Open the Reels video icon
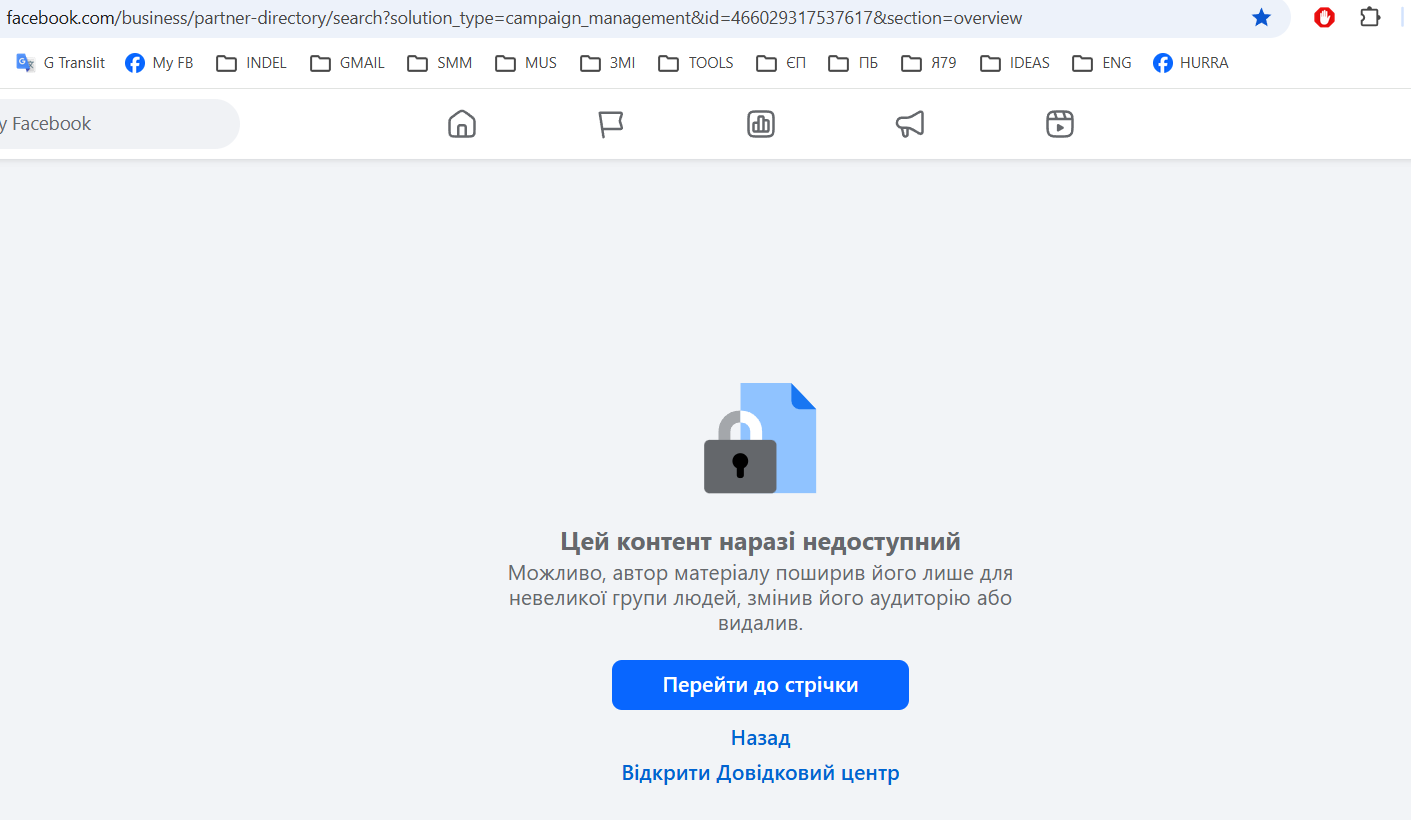 coord(1060,124)
